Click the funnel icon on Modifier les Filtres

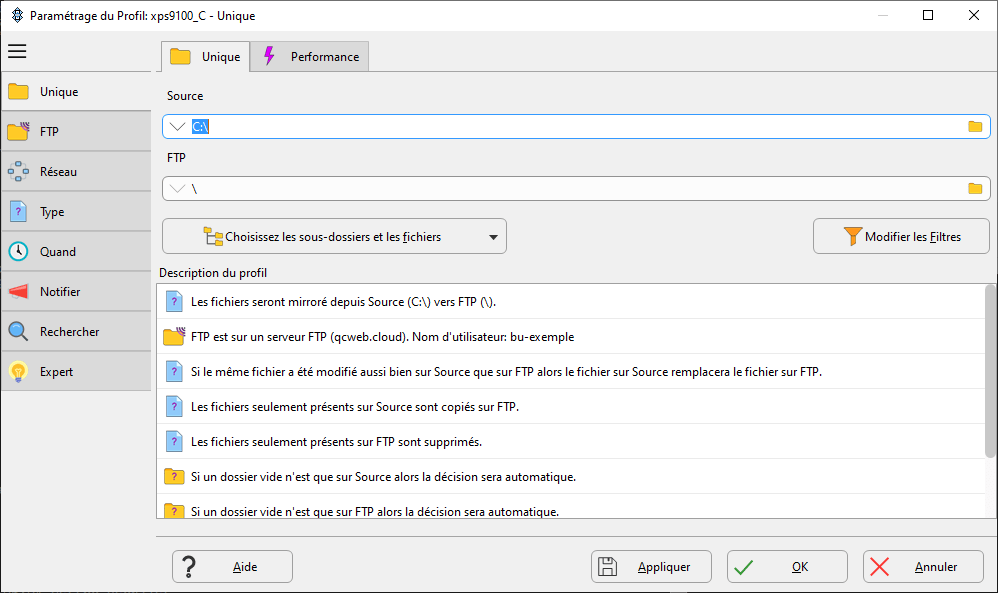point(852,236)
